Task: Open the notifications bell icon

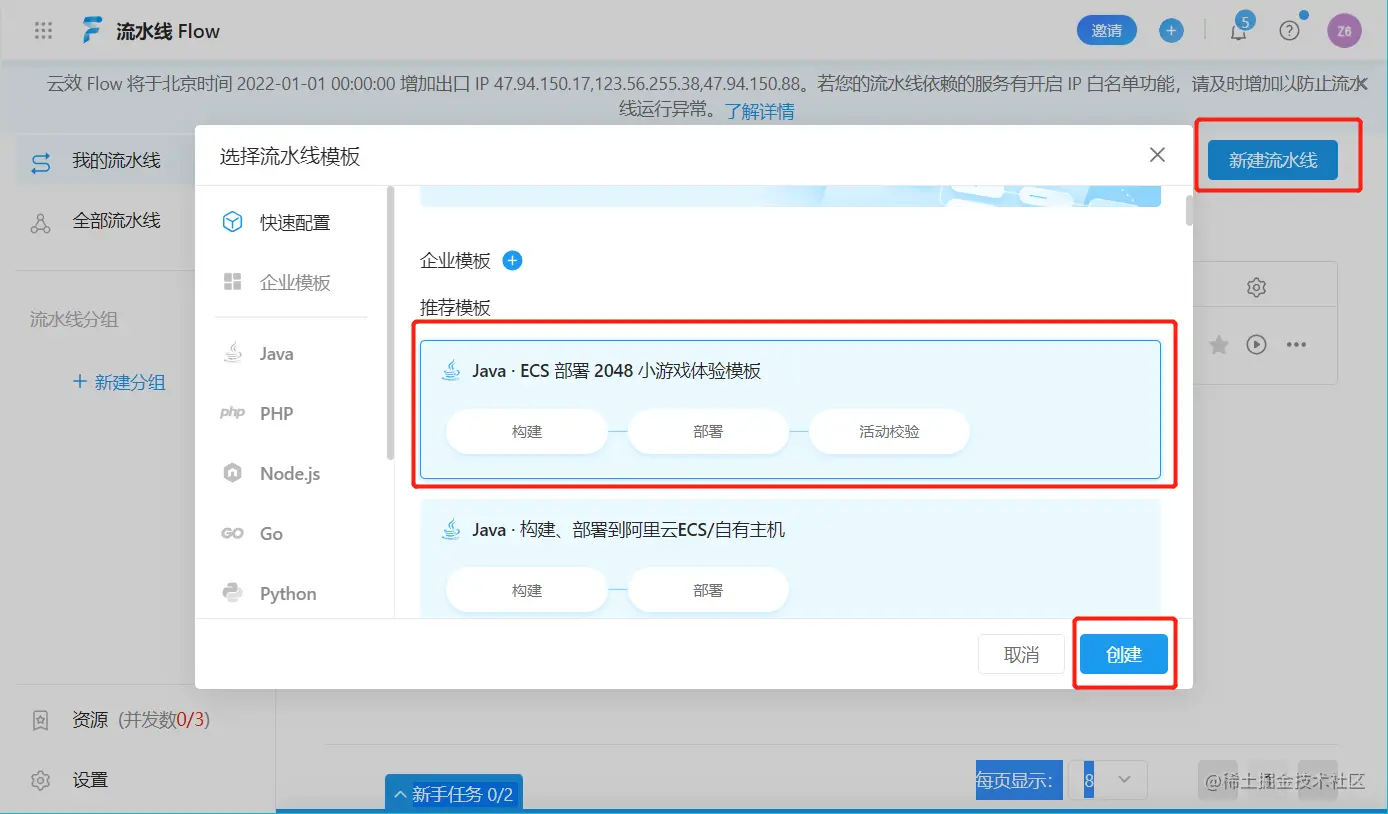Action: click(1238, 31)
